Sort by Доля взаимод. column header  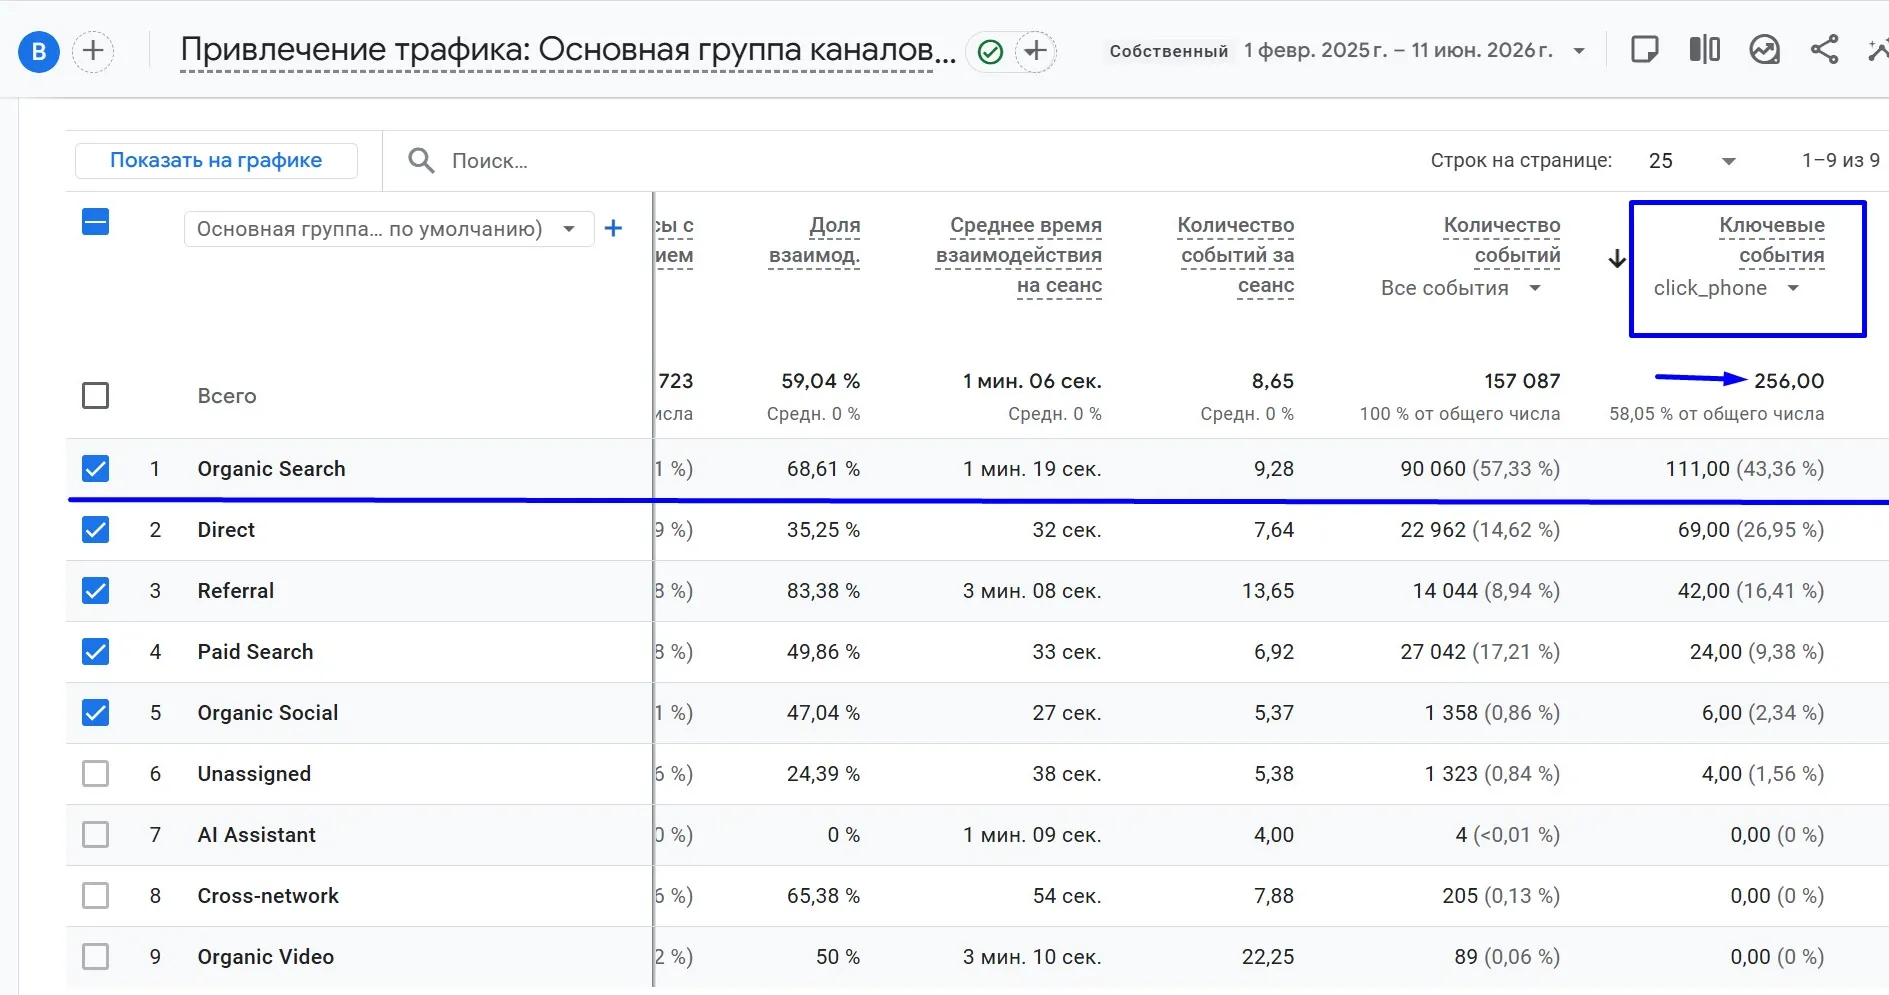click(x=815, y=240)
